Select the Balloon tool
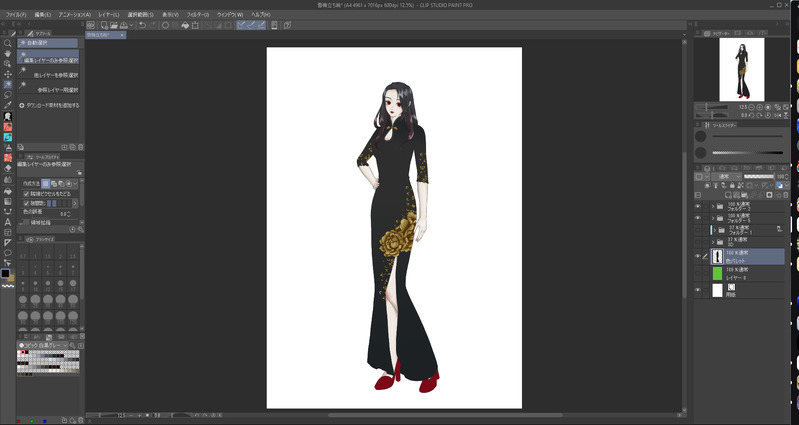This screenshot has height=425, width=799. coord(8,253)
